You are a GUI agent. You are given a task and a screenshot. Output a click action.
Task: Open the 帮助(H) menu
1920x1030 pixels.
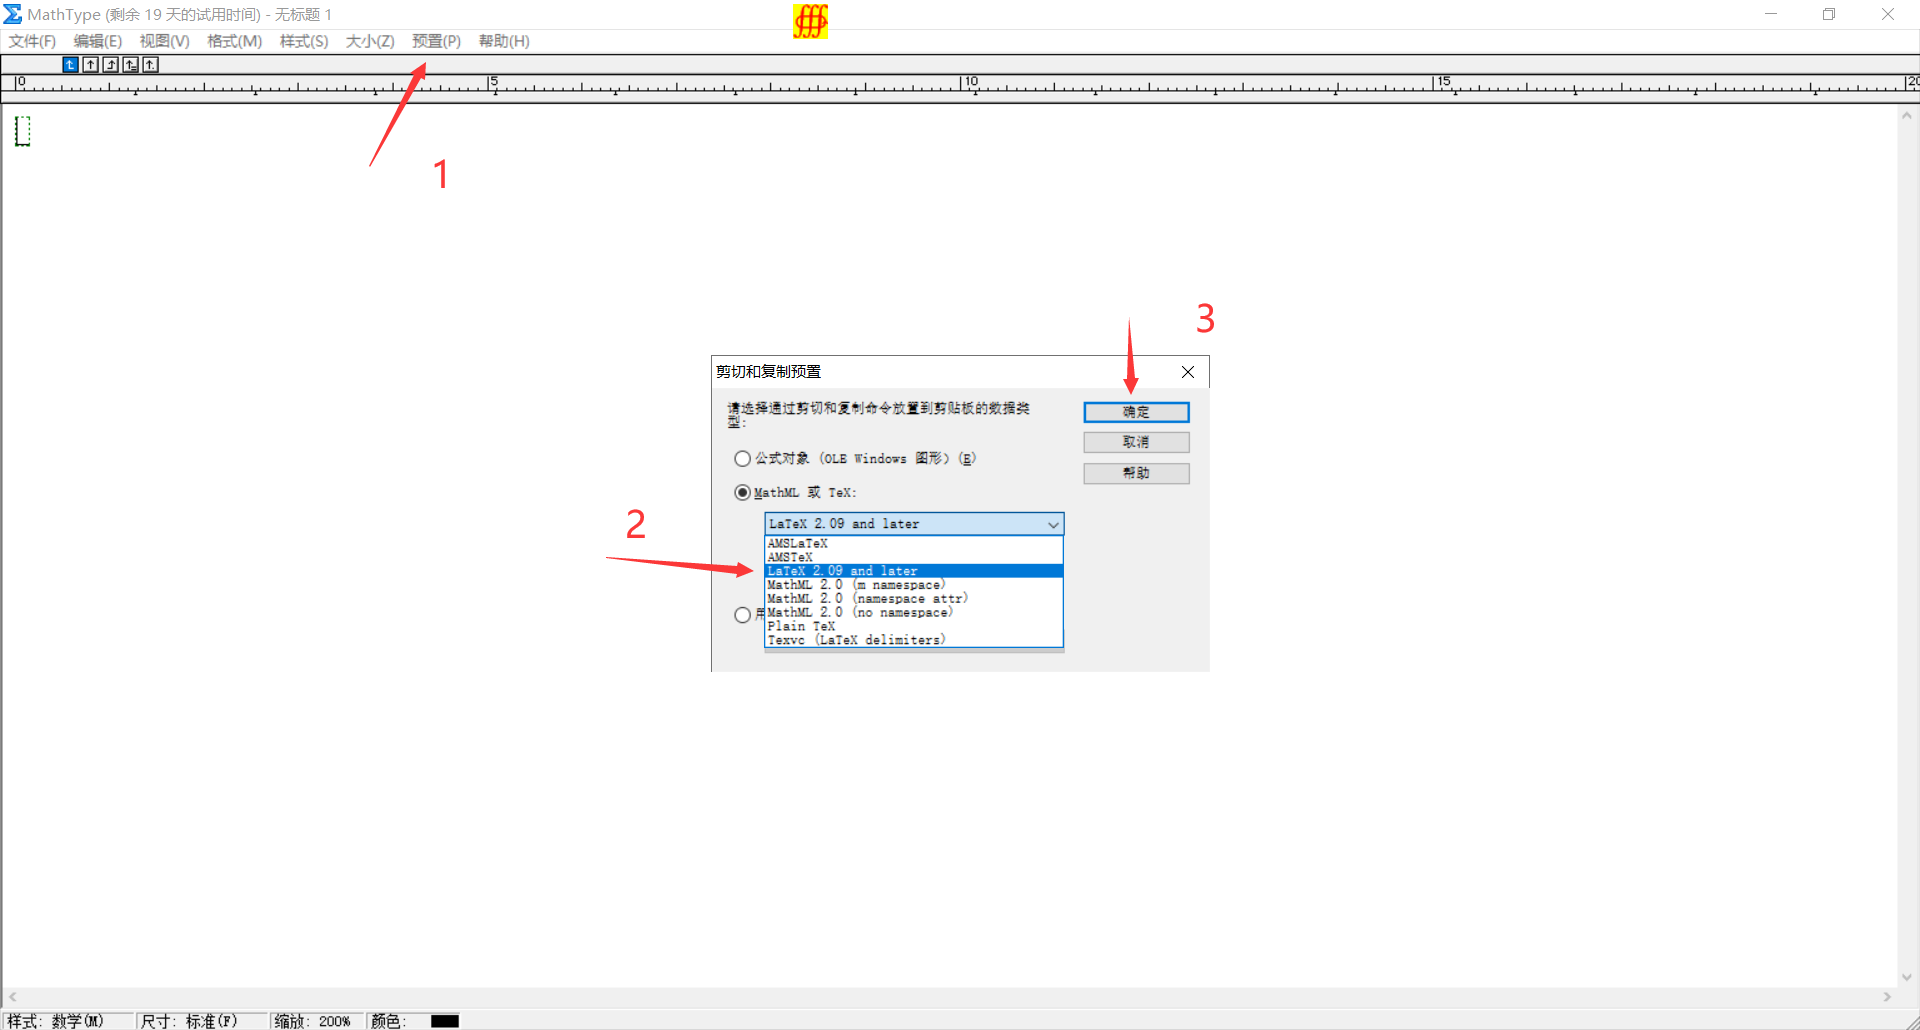click(504, 41)
